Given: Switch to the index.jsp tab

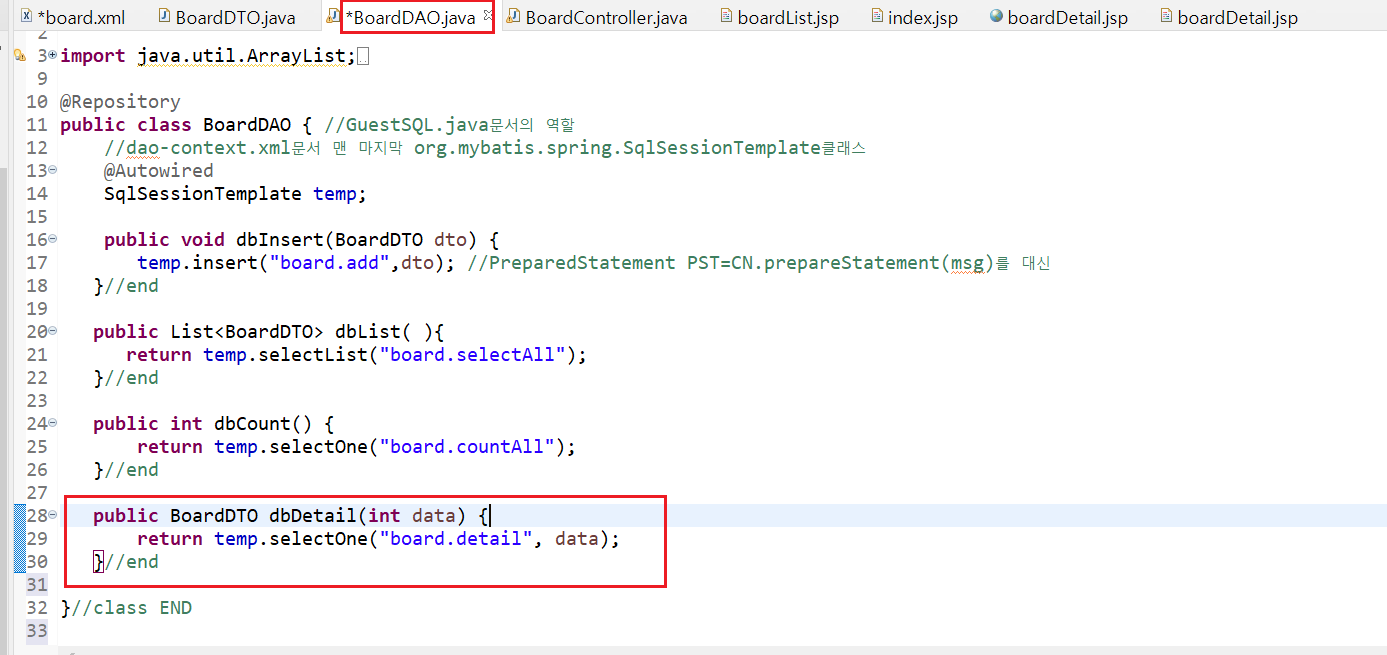Looking at the screenshot, I should 914,18.
